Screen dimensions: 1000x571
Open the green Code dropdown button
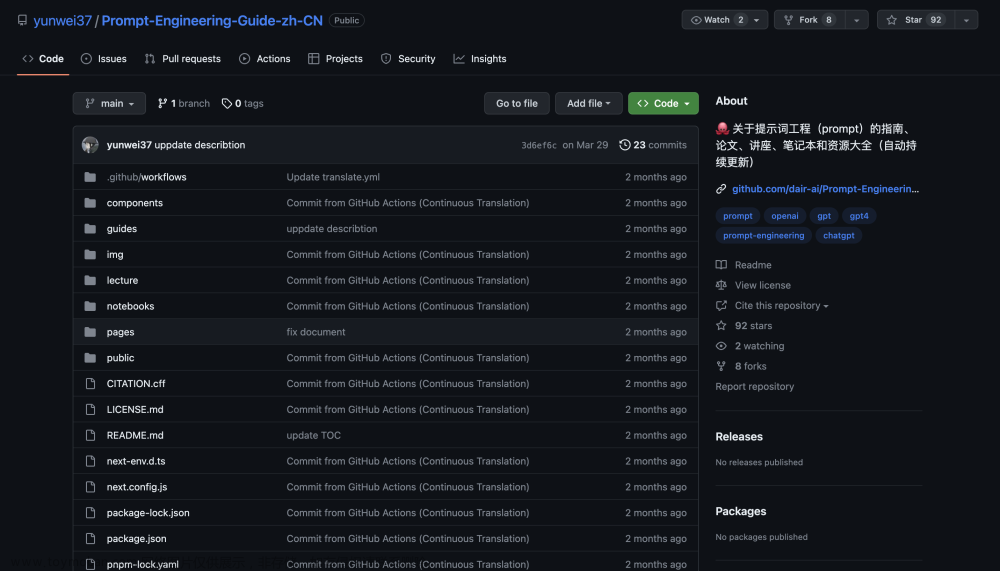[x=663, y=103]
